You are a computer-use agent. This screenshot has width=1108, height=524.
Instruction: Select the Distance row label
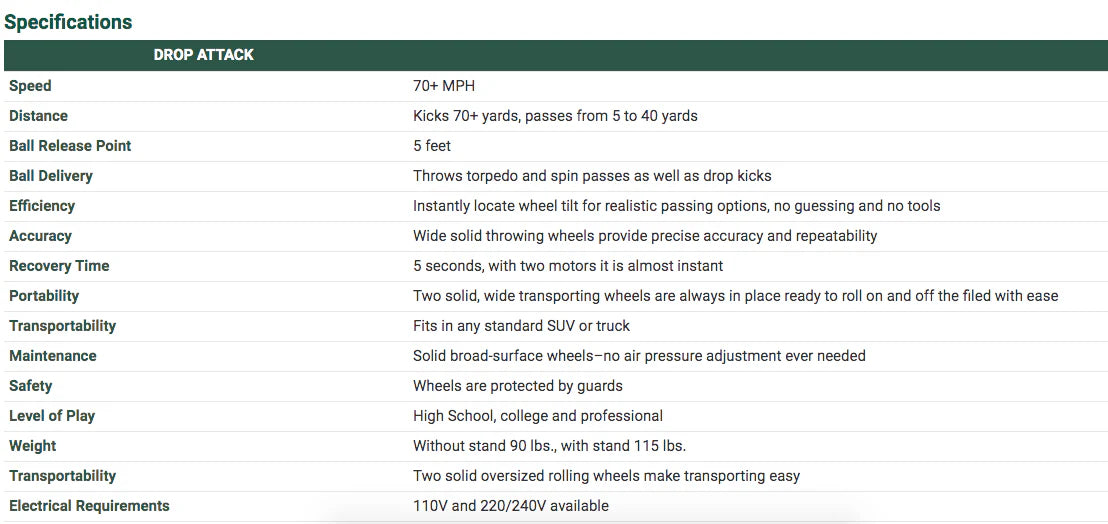(x=38, y=116)
